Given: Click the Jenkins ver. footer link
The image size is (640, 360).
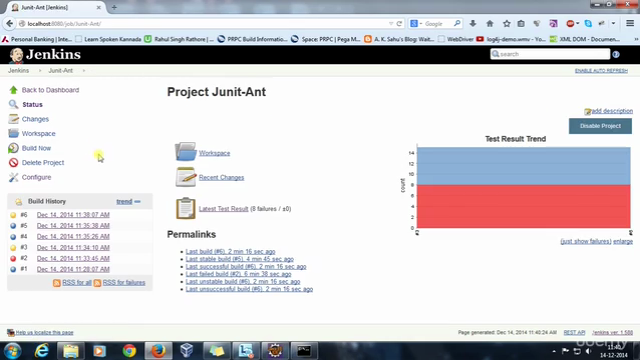Looking at the screenshot, I should [x=612, y=332].
